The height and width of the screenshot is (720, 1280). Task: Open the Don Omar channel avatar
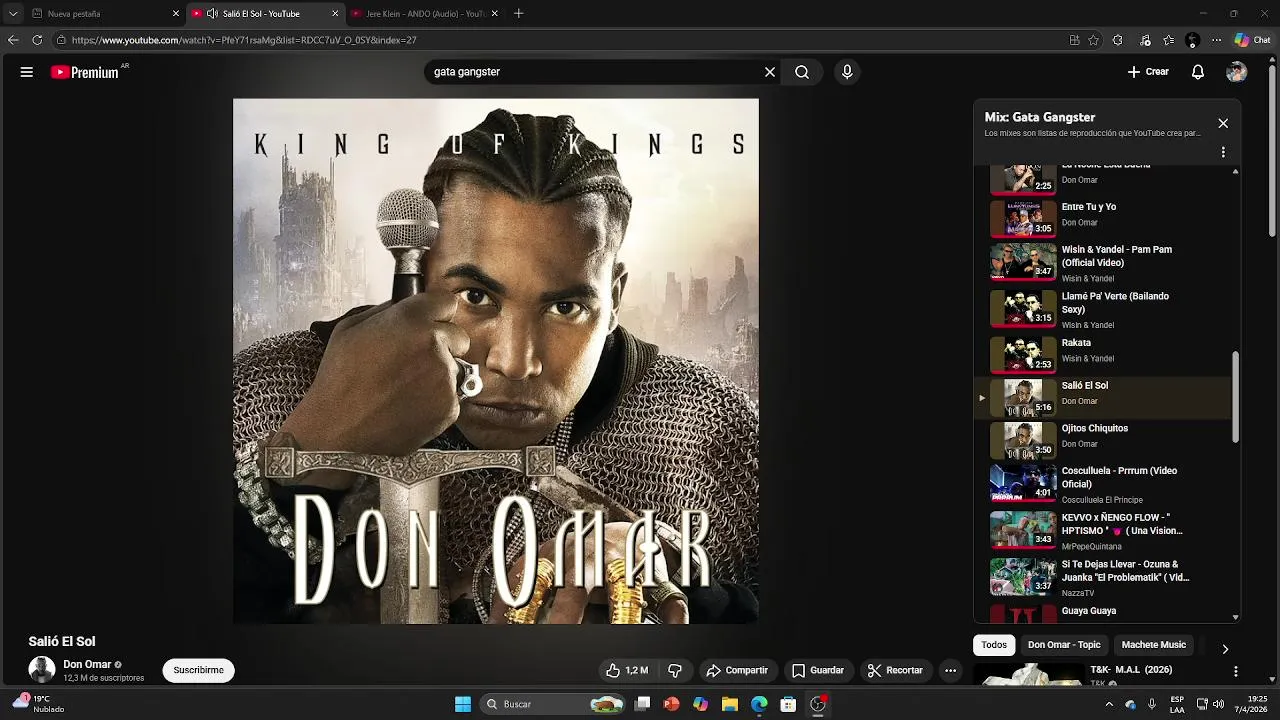[x=42, y=670]
